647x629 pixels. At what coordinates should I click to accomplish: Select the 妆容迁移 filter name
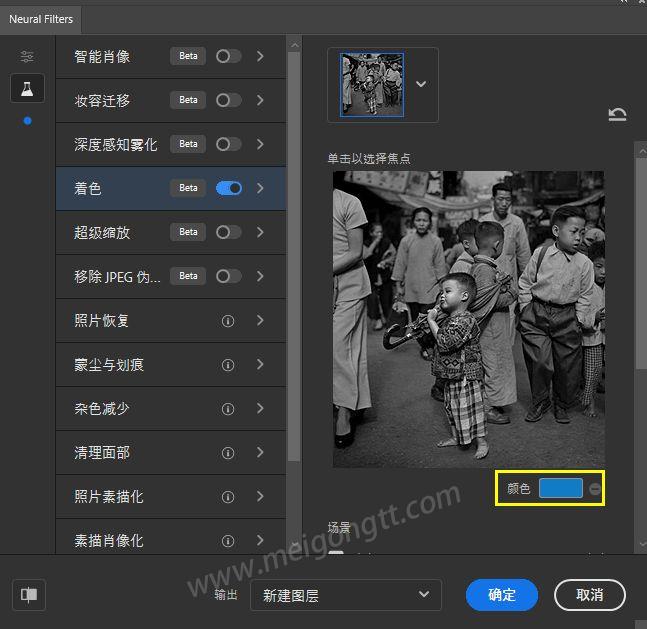102,101
